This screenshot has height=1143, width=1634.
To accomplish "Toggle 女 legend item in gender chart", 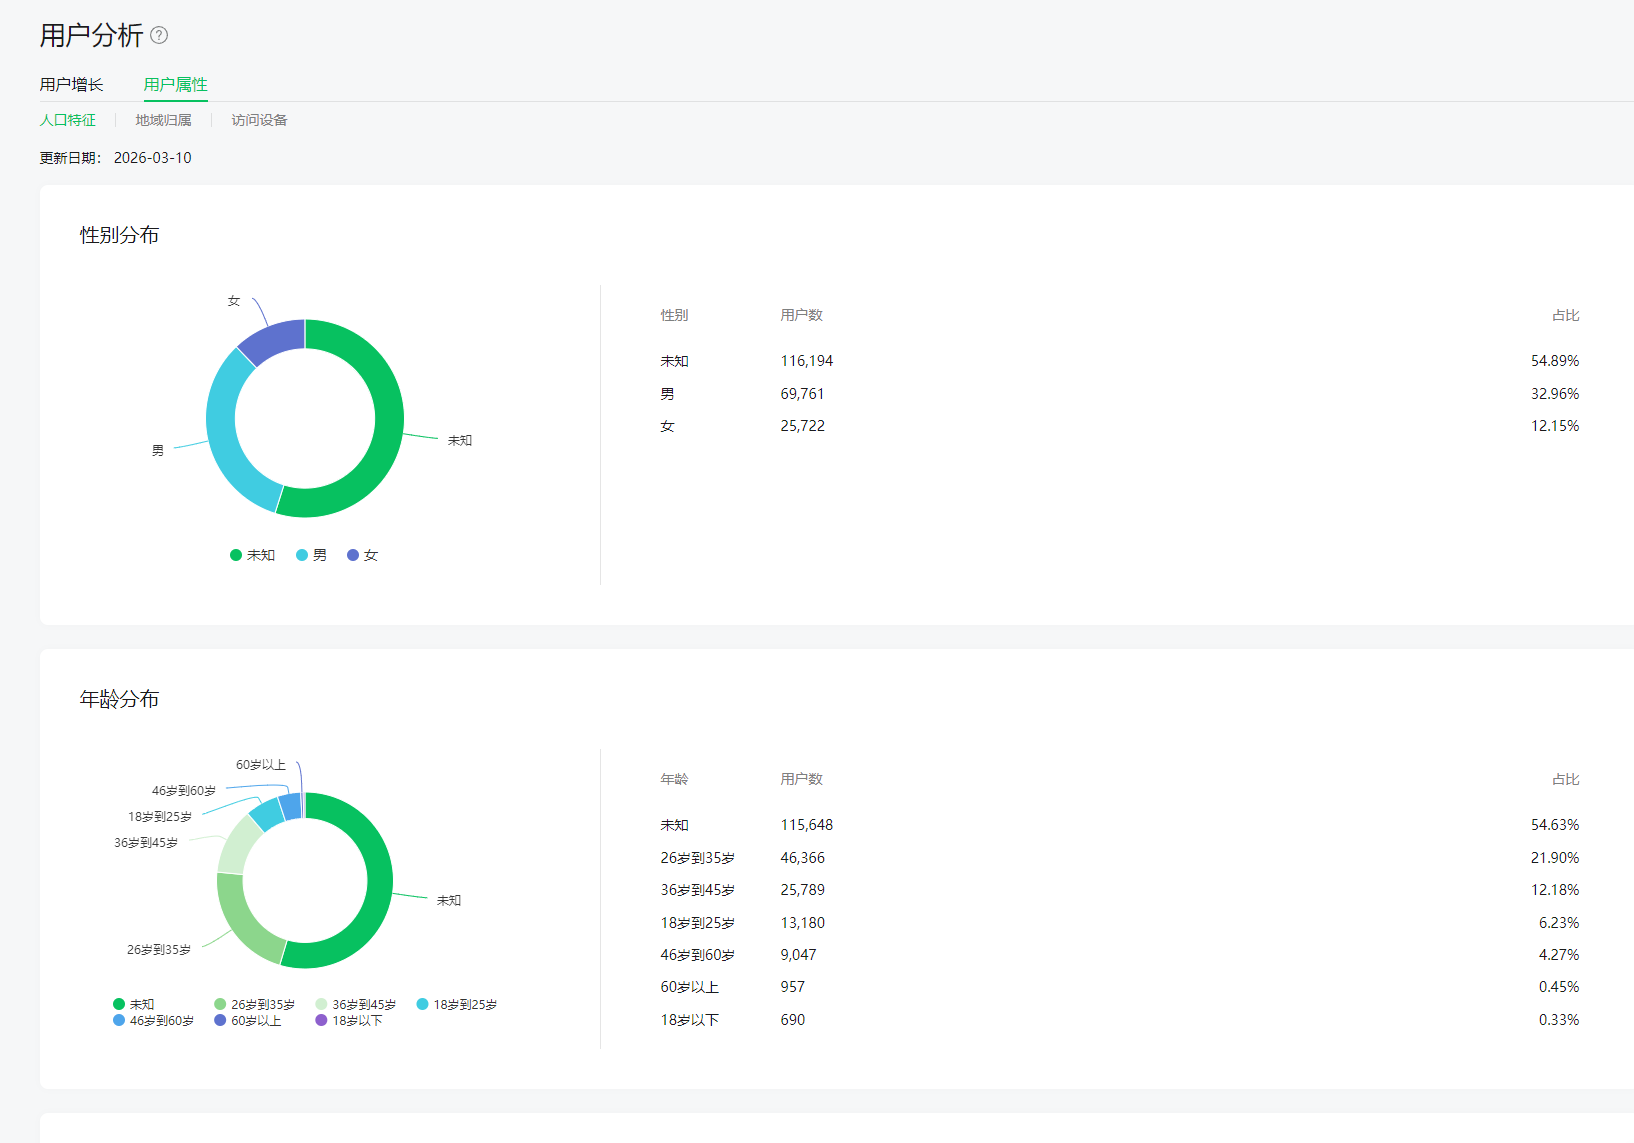I will click(x=362, y=555).
